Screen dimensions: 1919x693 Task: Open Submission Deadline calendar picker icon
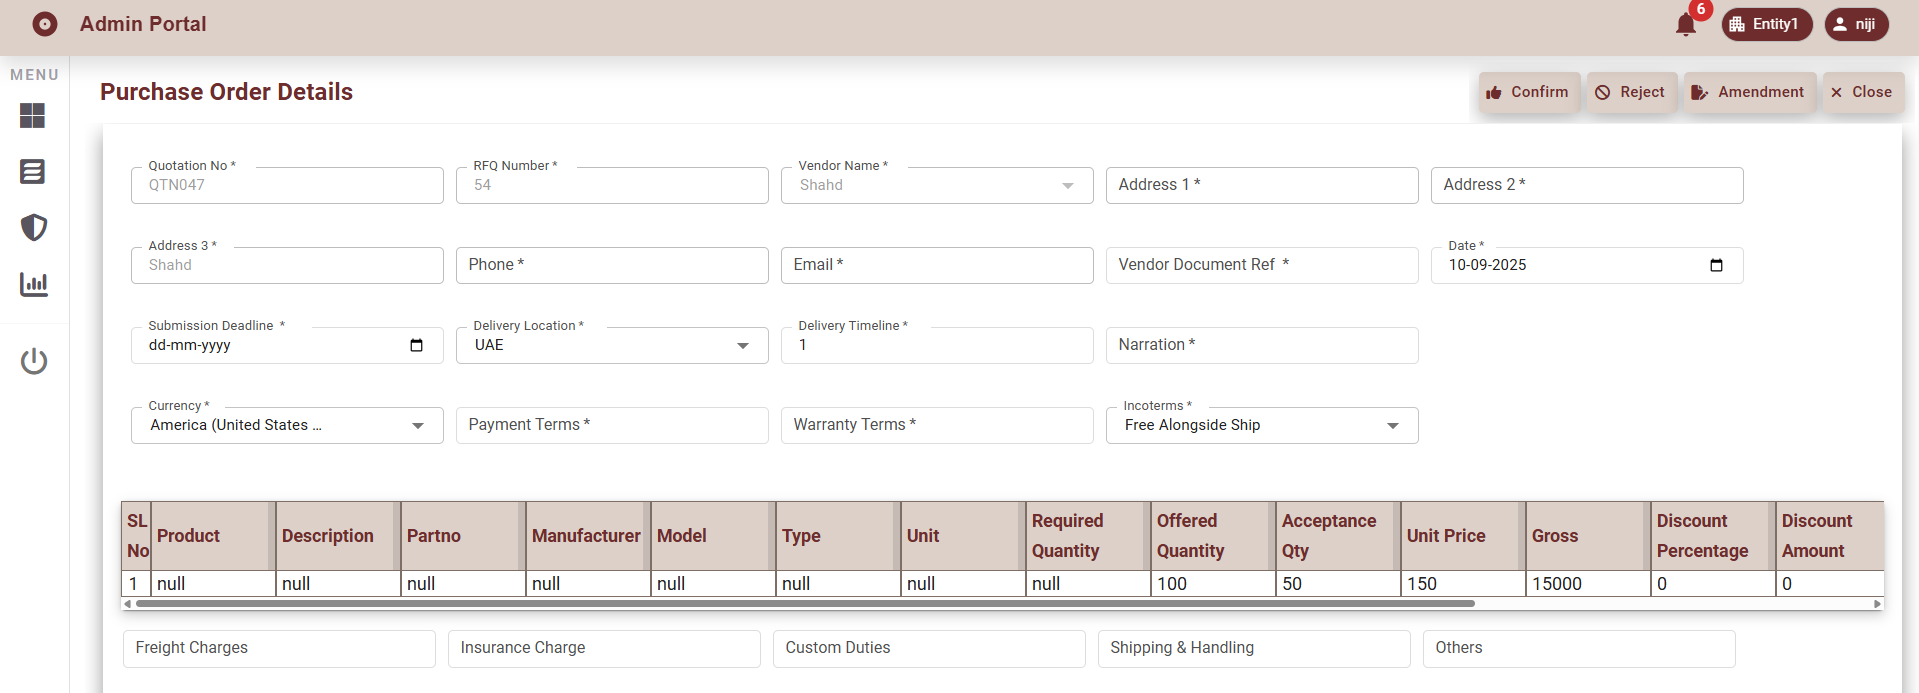416,345
